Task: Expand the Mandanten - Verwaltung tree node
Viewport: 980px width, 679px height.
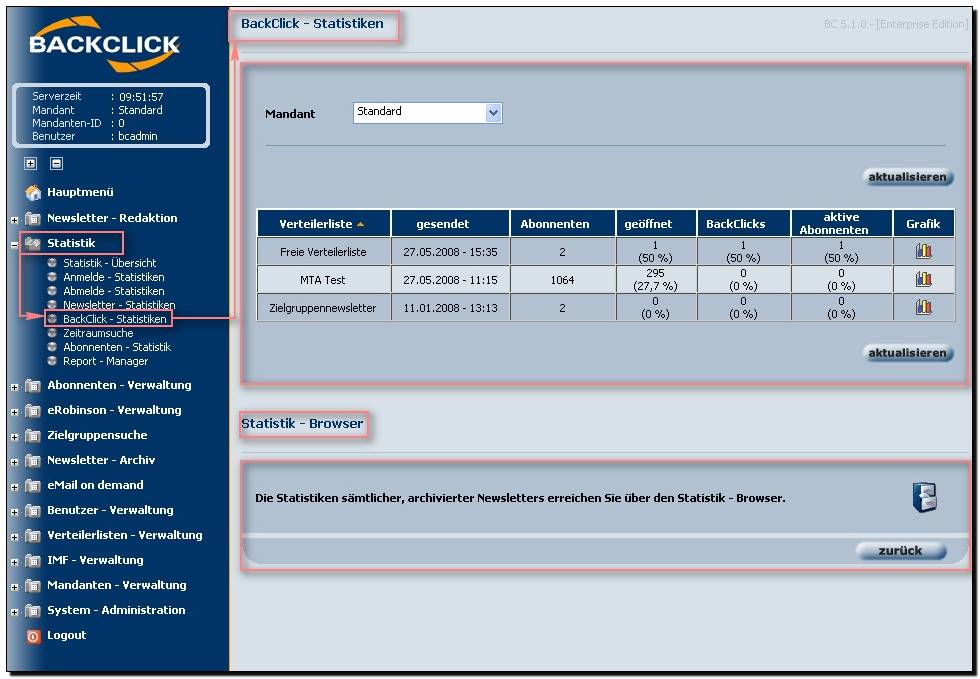Action: (x=14, y=587)
